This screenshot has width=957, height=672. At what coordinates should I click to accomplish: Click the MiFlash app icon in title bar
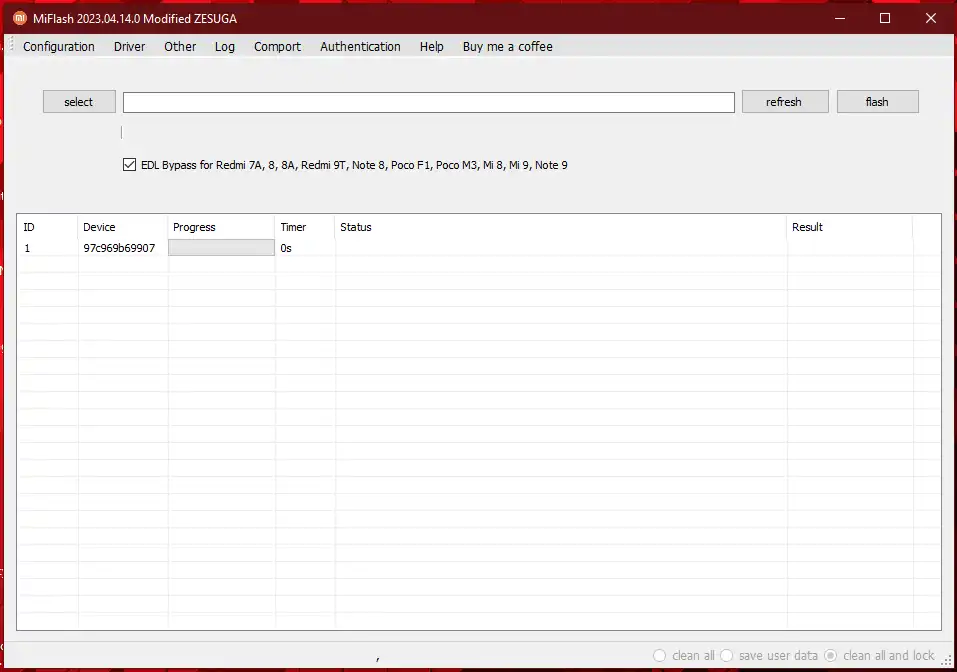click(x=19, y=18)
